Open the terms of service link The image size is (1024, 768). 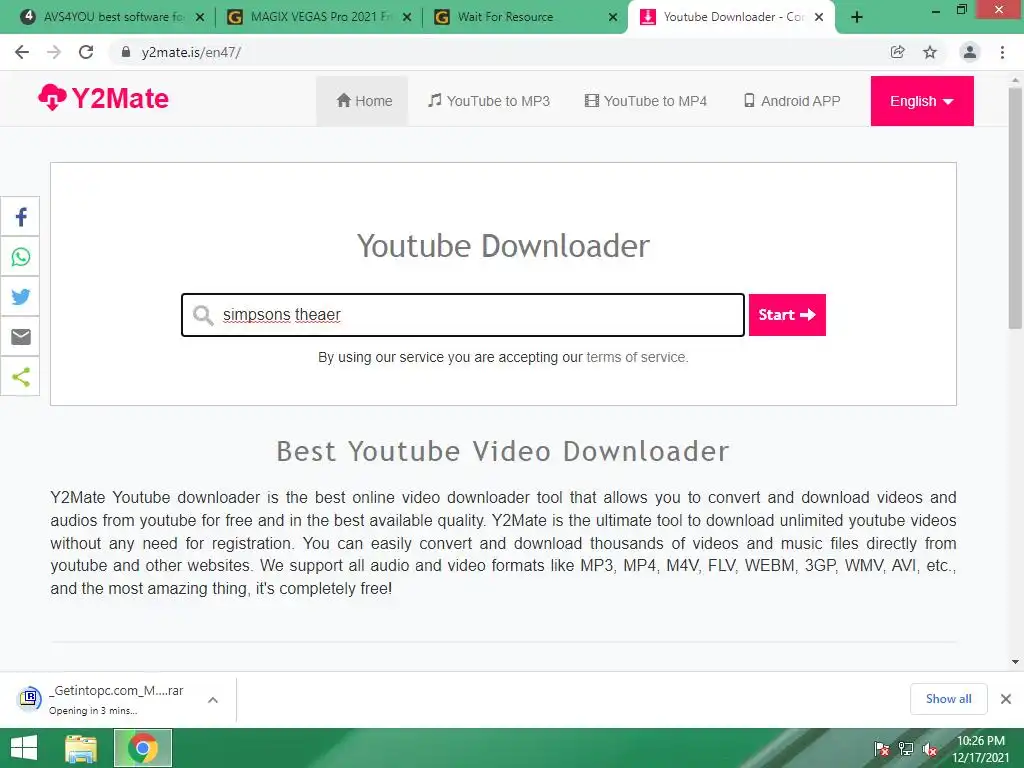point(637,357)
